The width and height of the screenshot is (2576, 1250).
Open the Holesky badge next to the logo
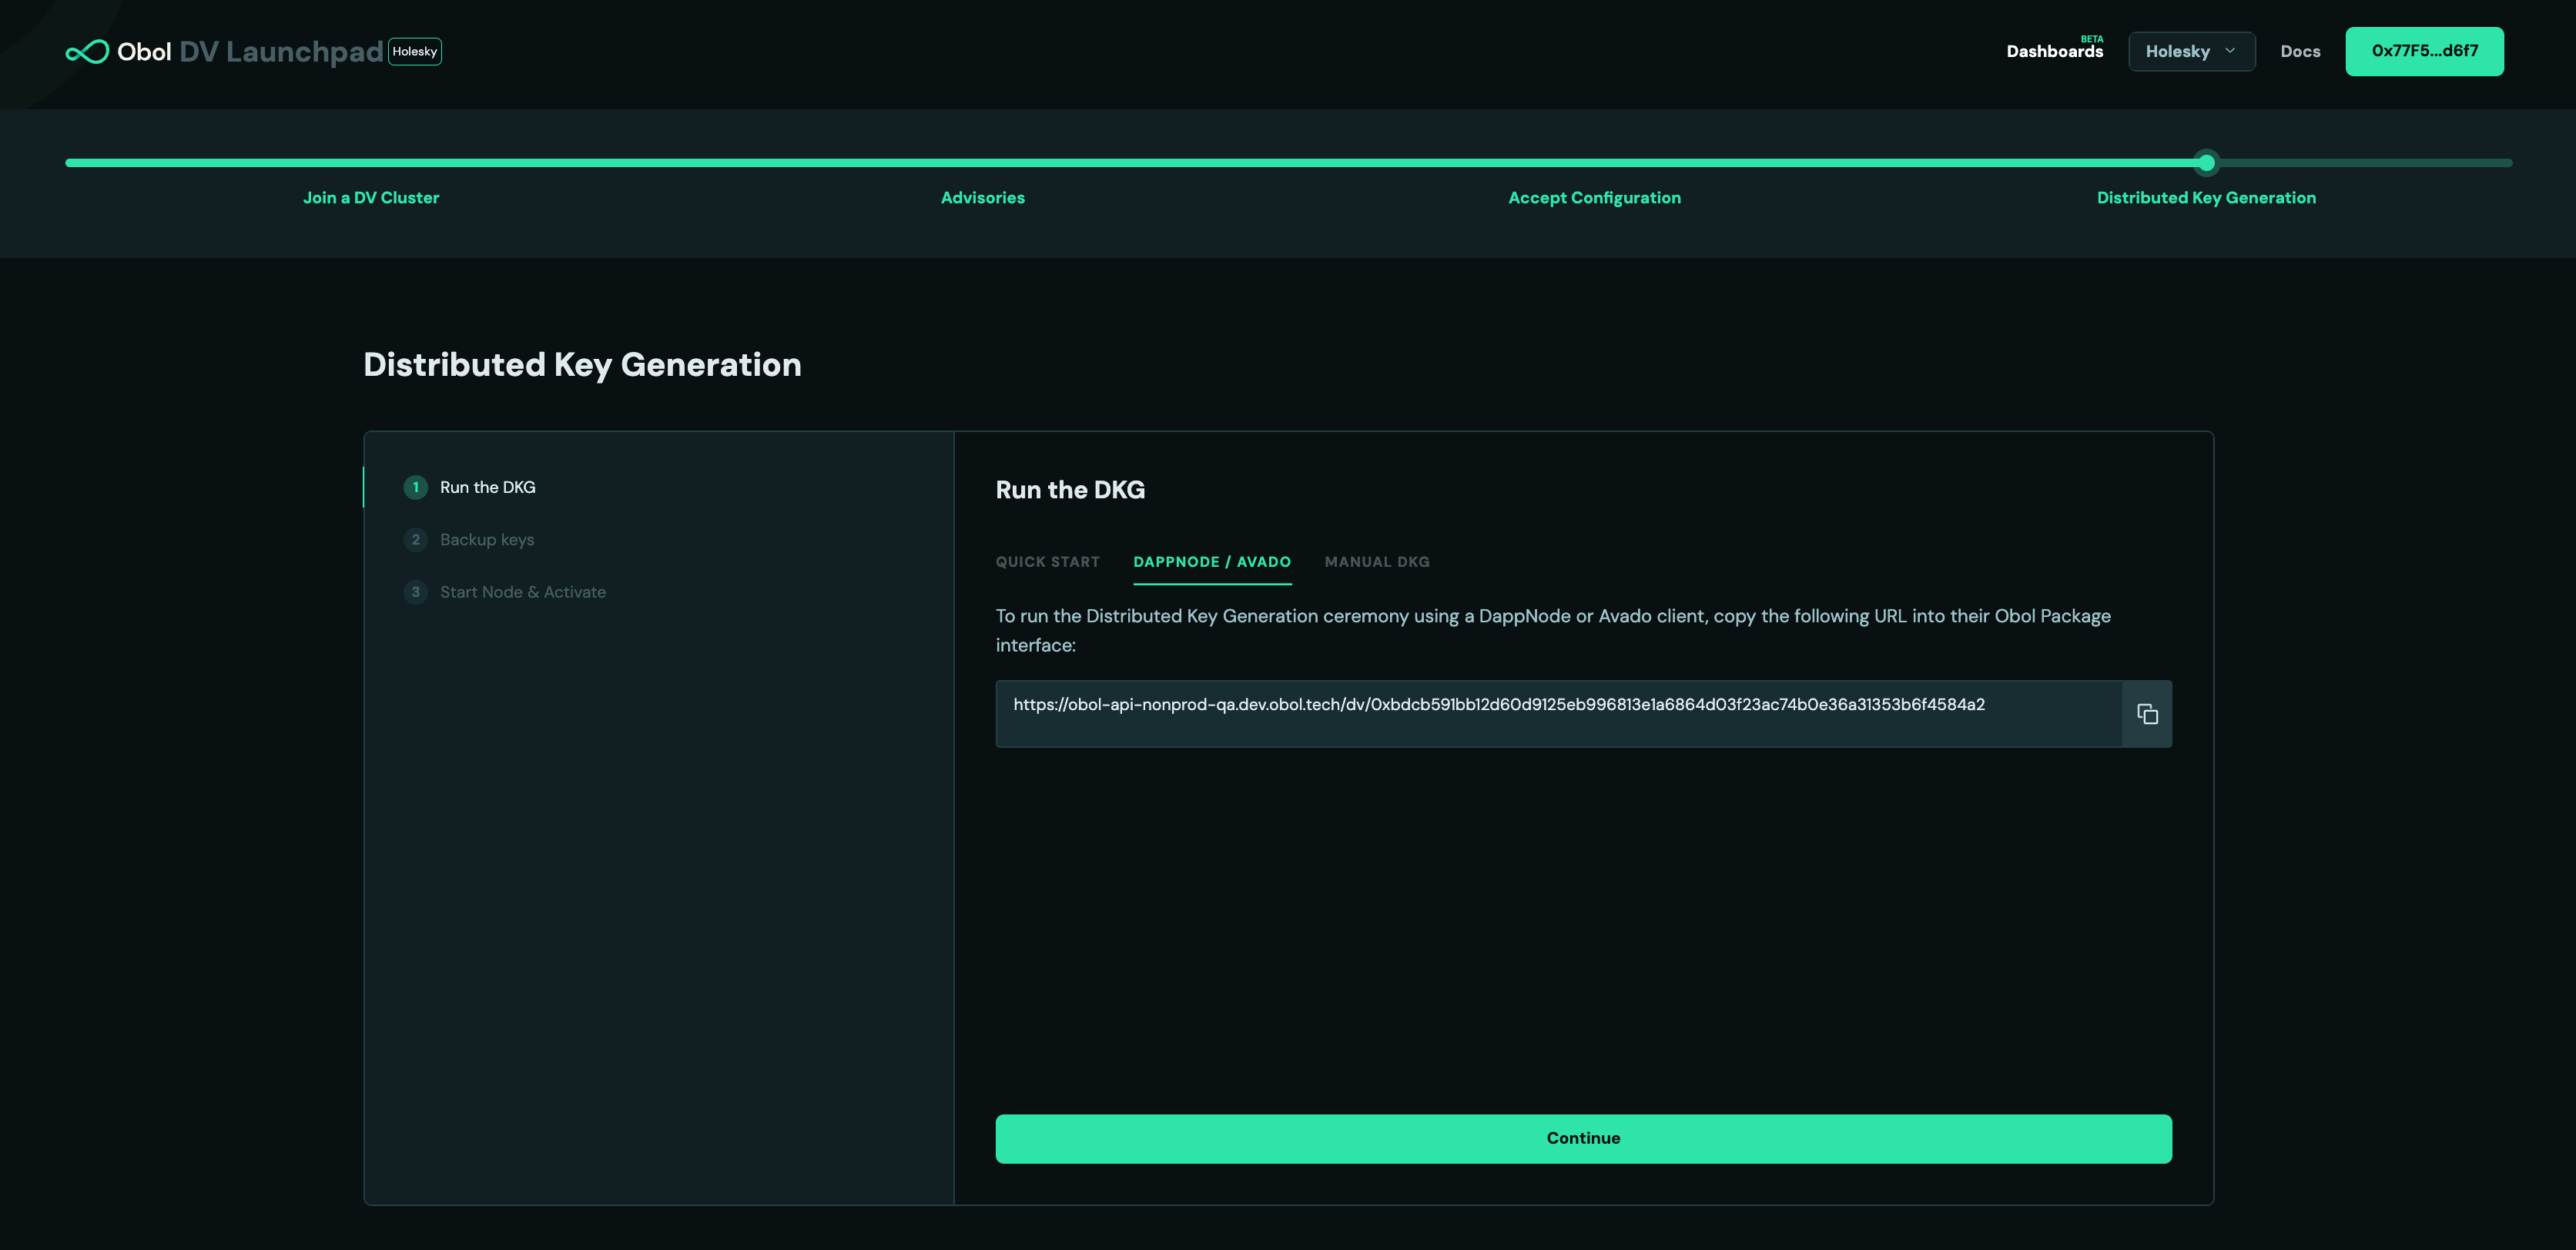click(x=413, y=51)
